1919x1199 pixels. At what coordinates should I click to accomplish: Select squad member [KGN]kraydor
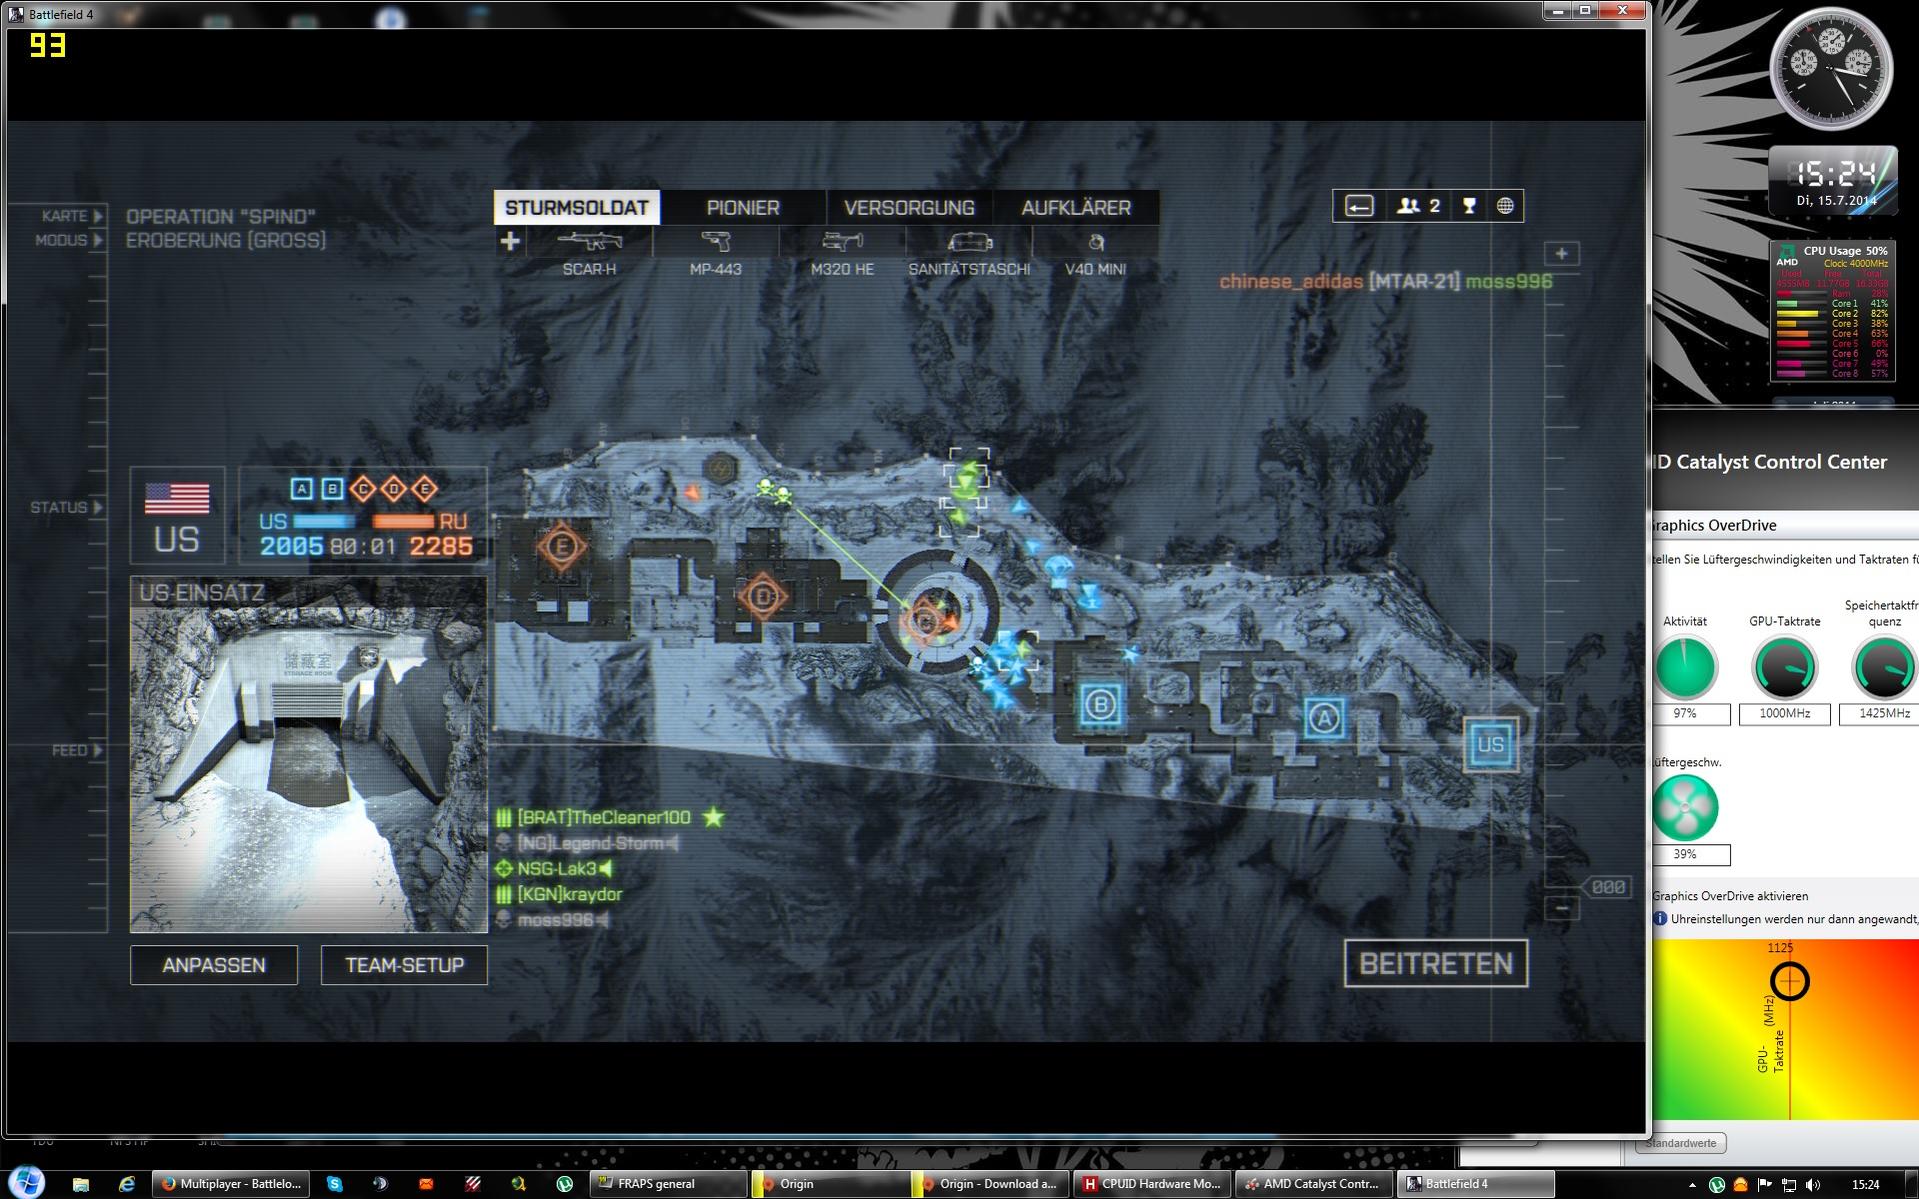coord(560,895)
